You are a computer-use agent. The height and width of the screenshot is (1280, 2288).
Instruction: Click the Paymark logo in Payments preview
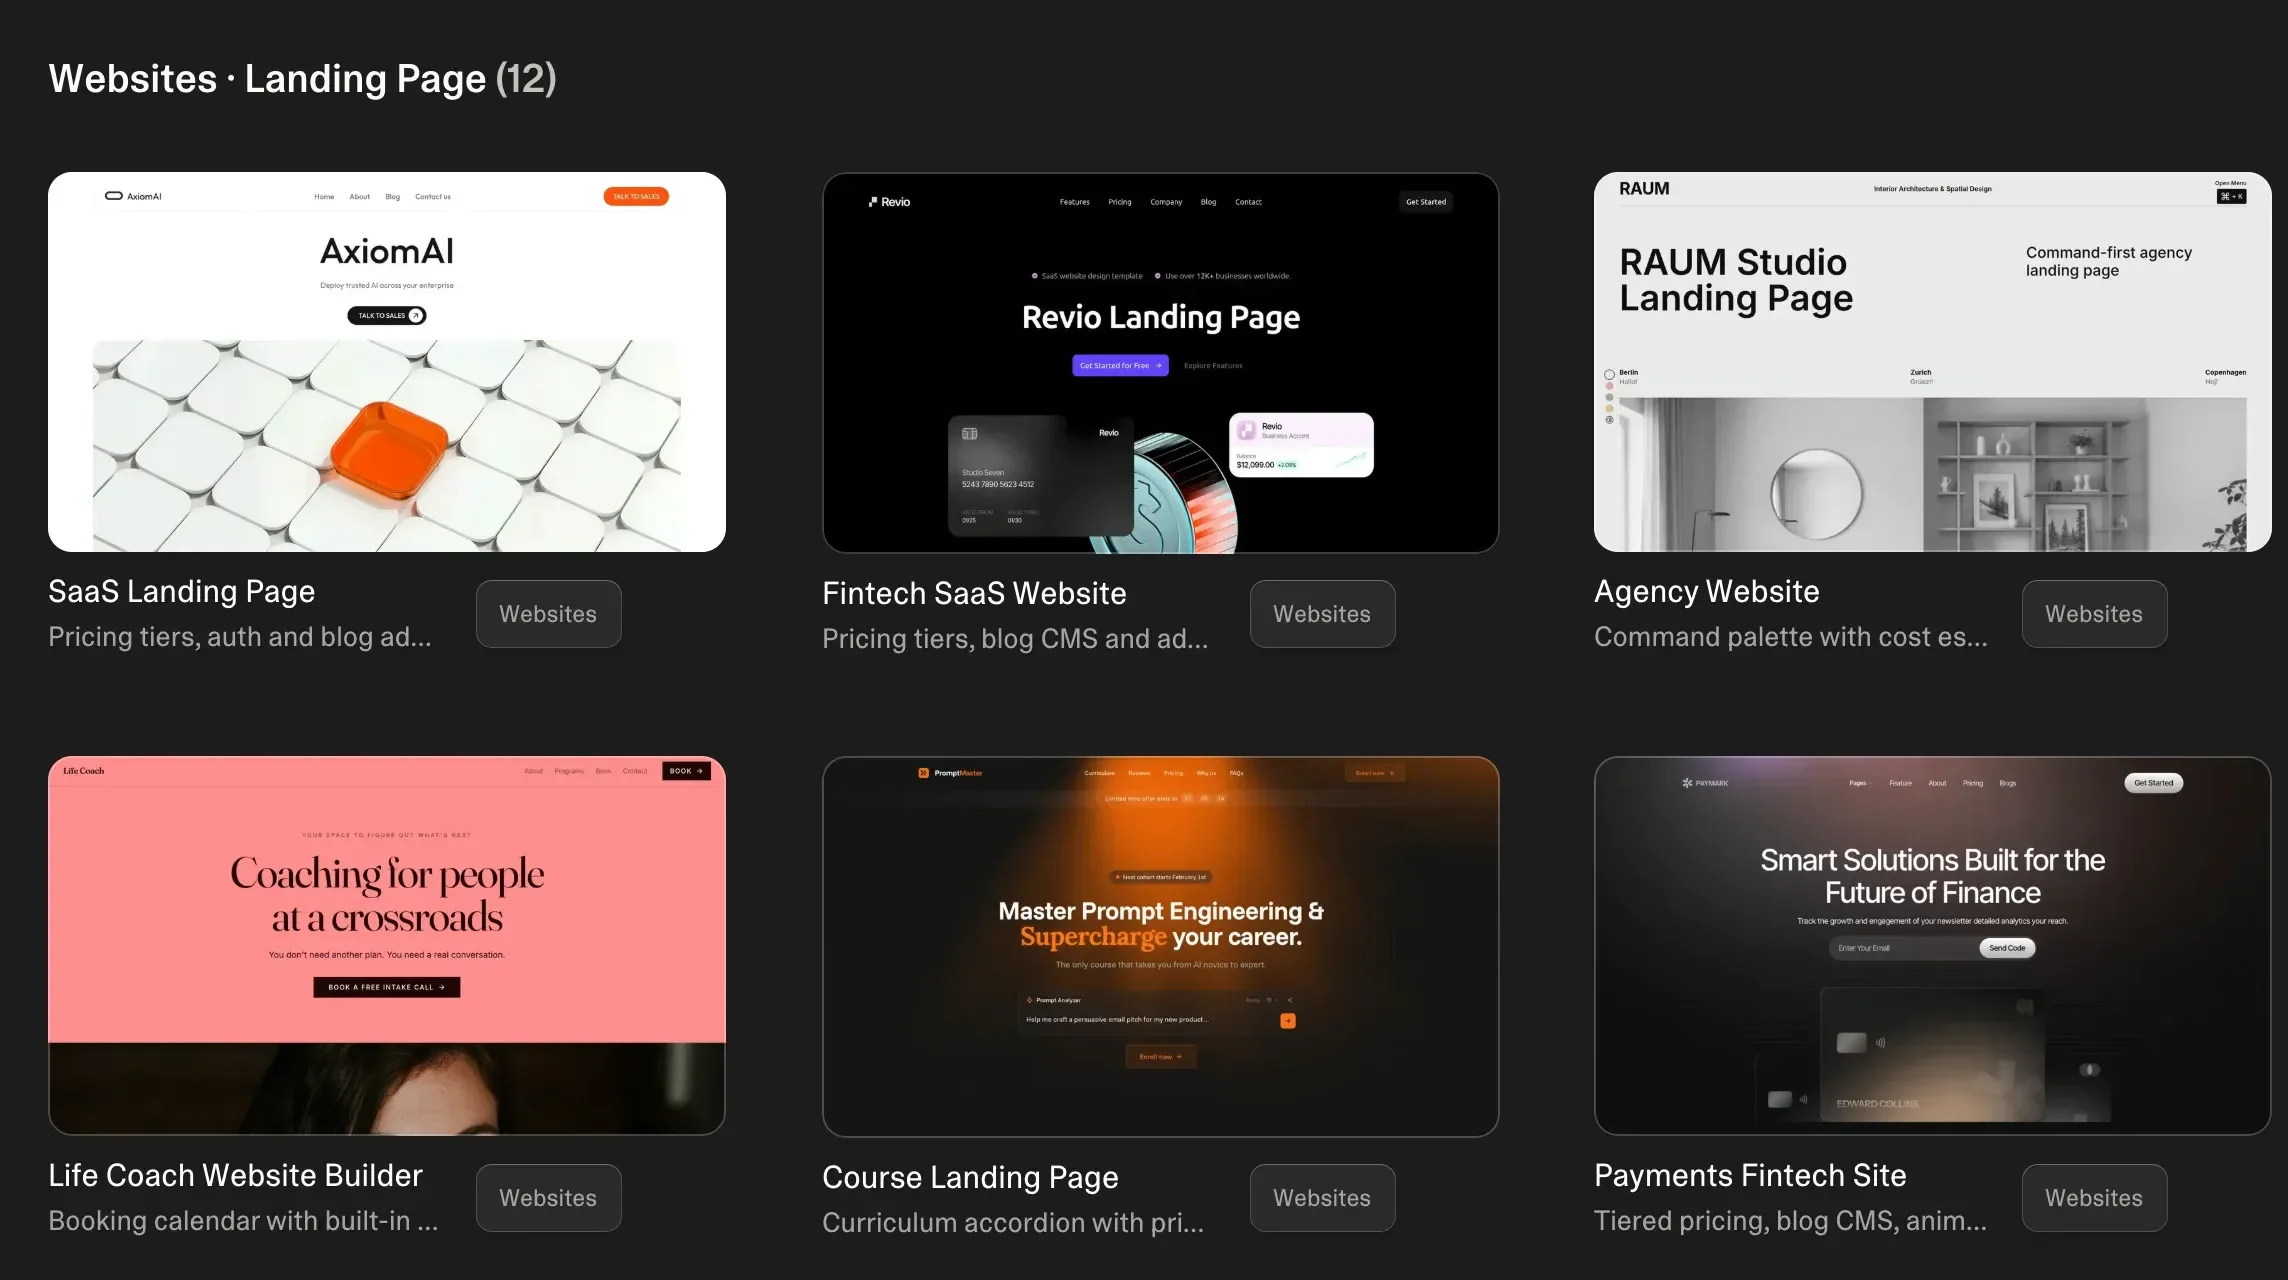[1705, 783]
